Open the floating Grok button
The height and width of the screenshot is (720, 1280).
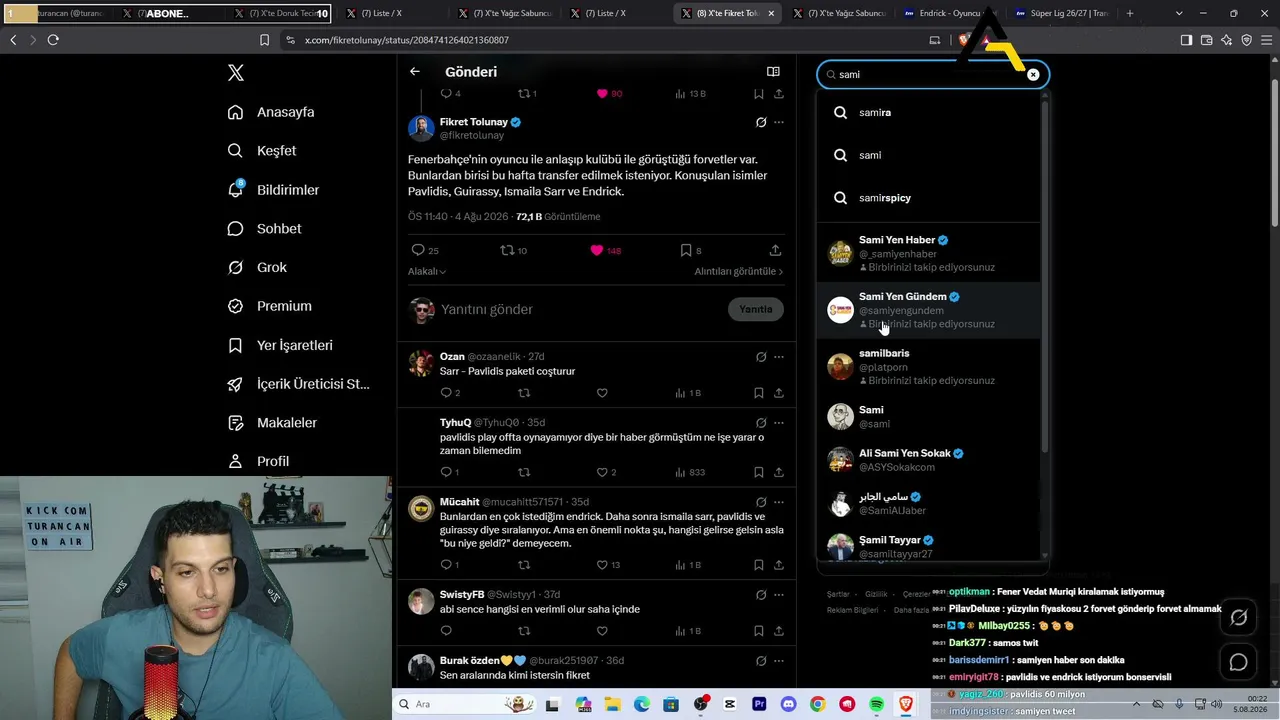coord(1238,618)
